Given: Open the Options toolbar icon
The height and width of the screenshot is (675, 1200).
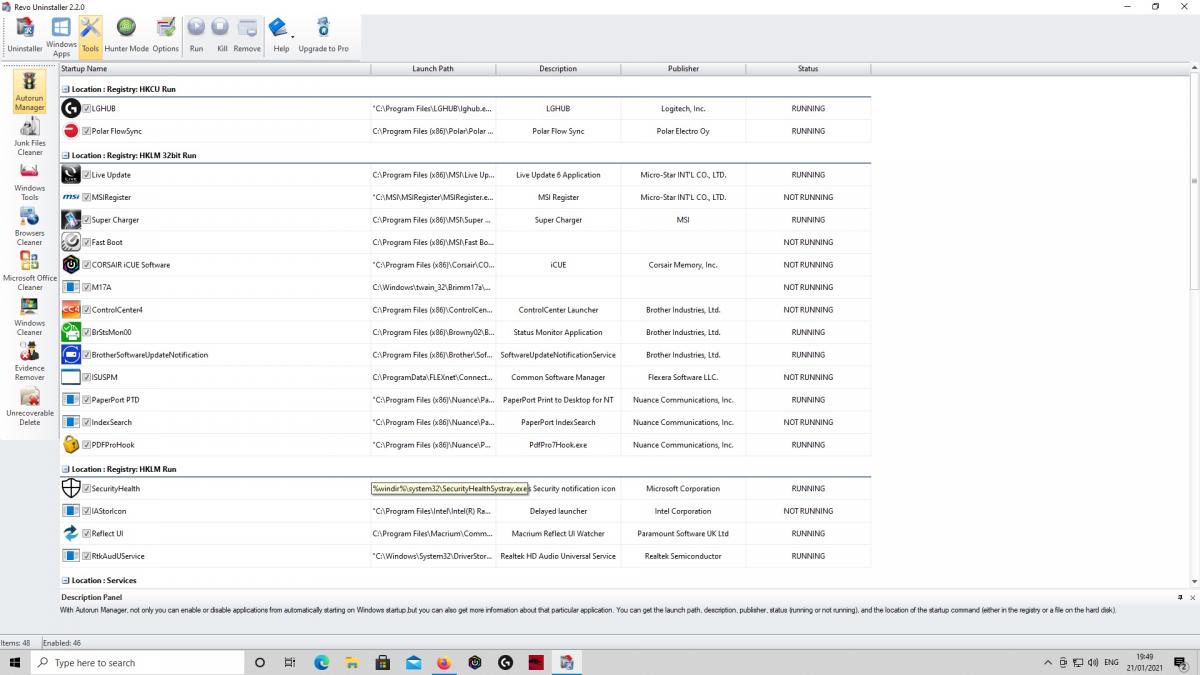Looking at the screenshot, I should pos(166,35).
